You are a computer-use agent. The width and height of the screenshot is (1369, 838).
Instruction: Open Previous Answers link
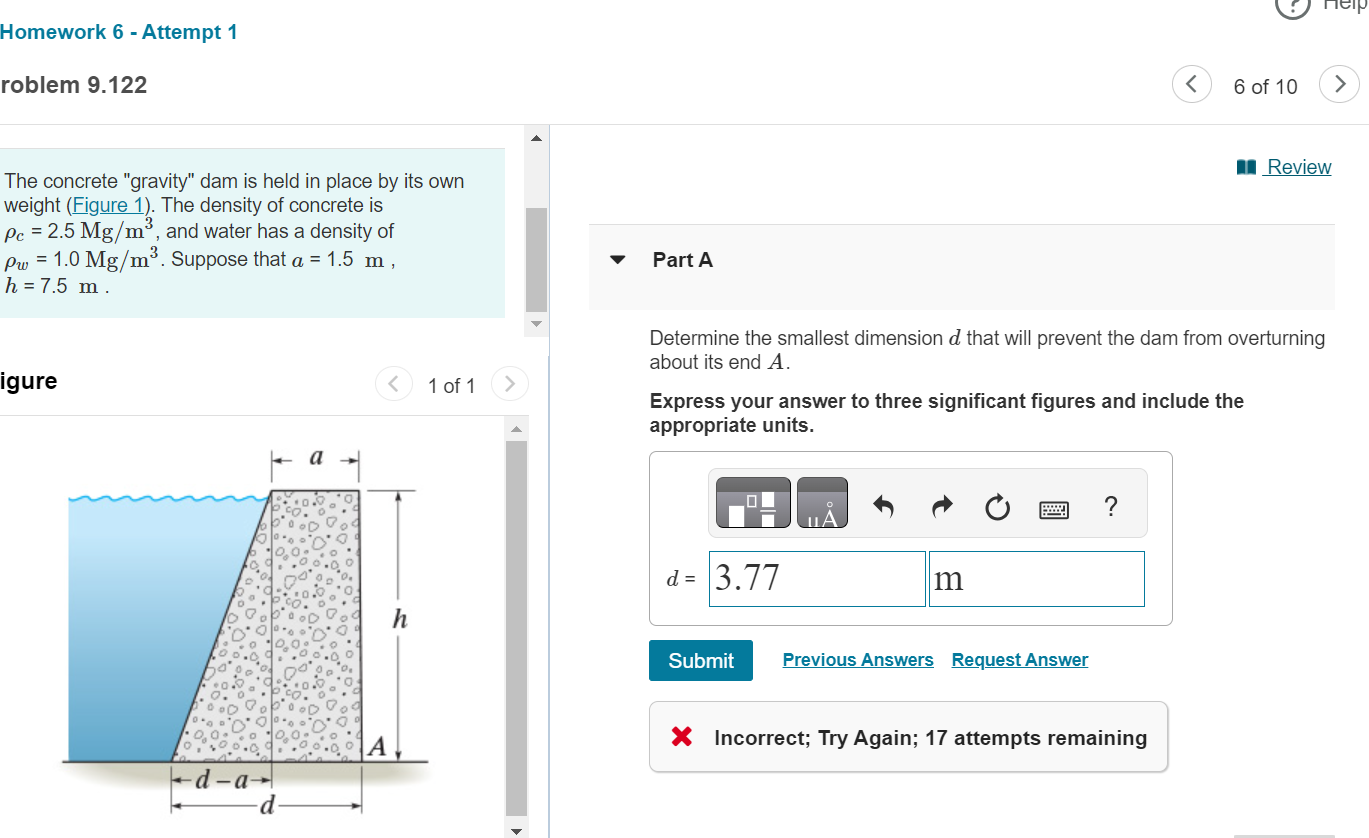tap(857, 659)
